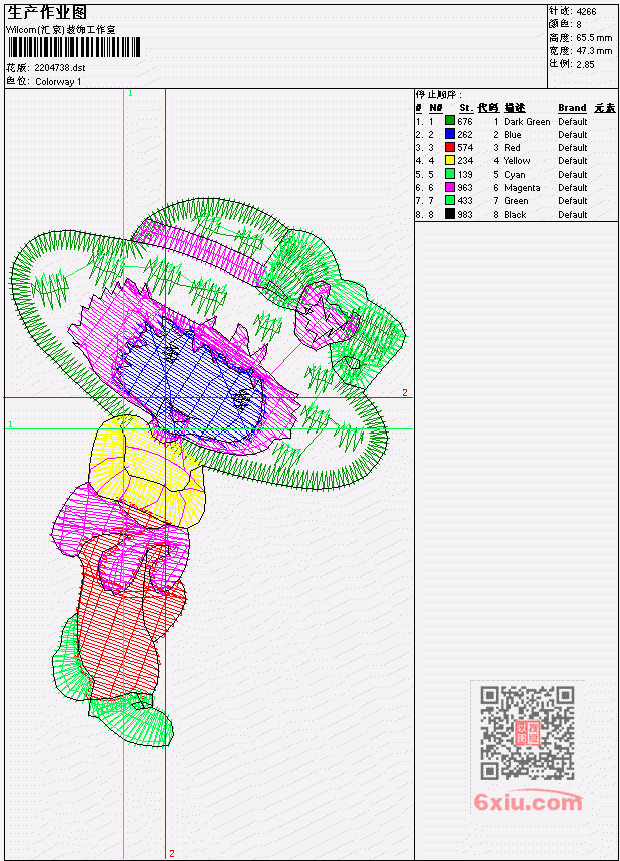The image size is (620, 861).
Task: Click the scale value 2.85
Action: [x=585, y=64]
